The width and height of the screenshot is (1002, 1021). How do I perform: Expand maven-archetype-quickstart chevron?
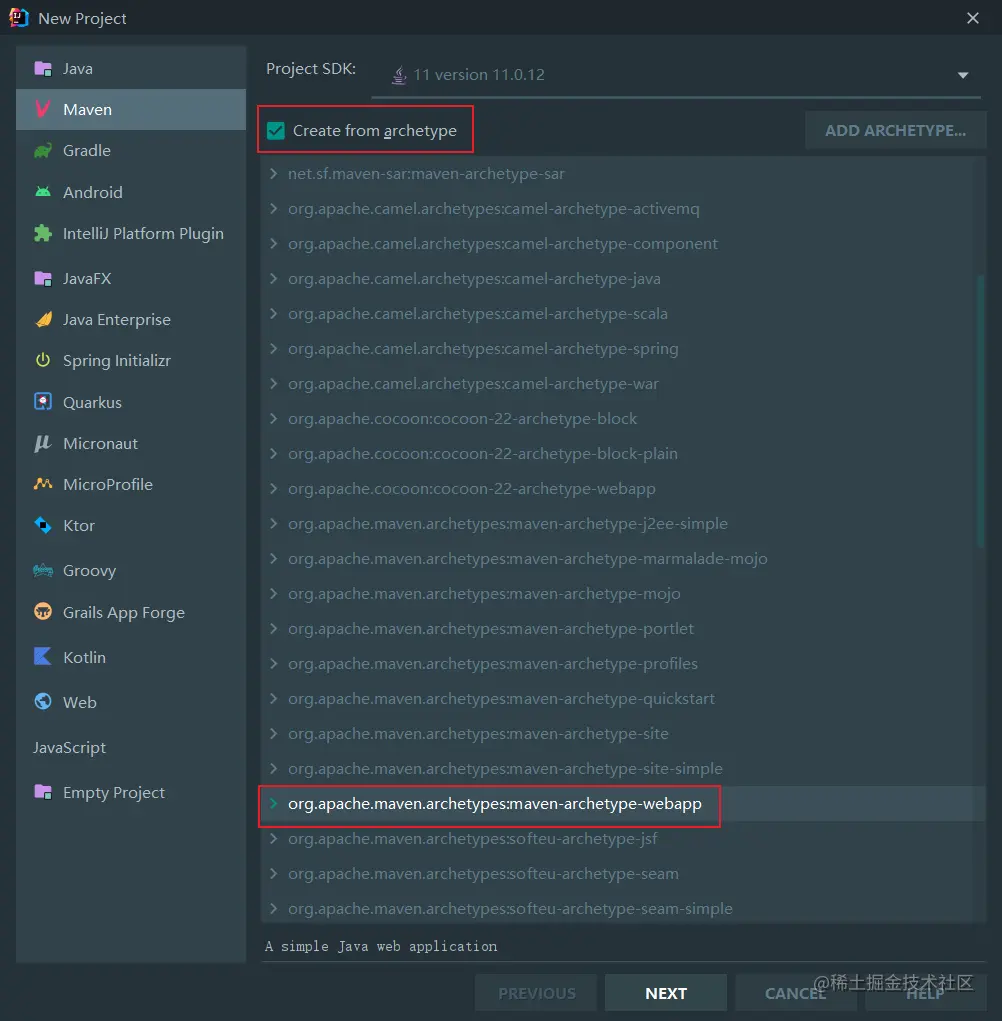pyautogui.click(x=273, y=698)
